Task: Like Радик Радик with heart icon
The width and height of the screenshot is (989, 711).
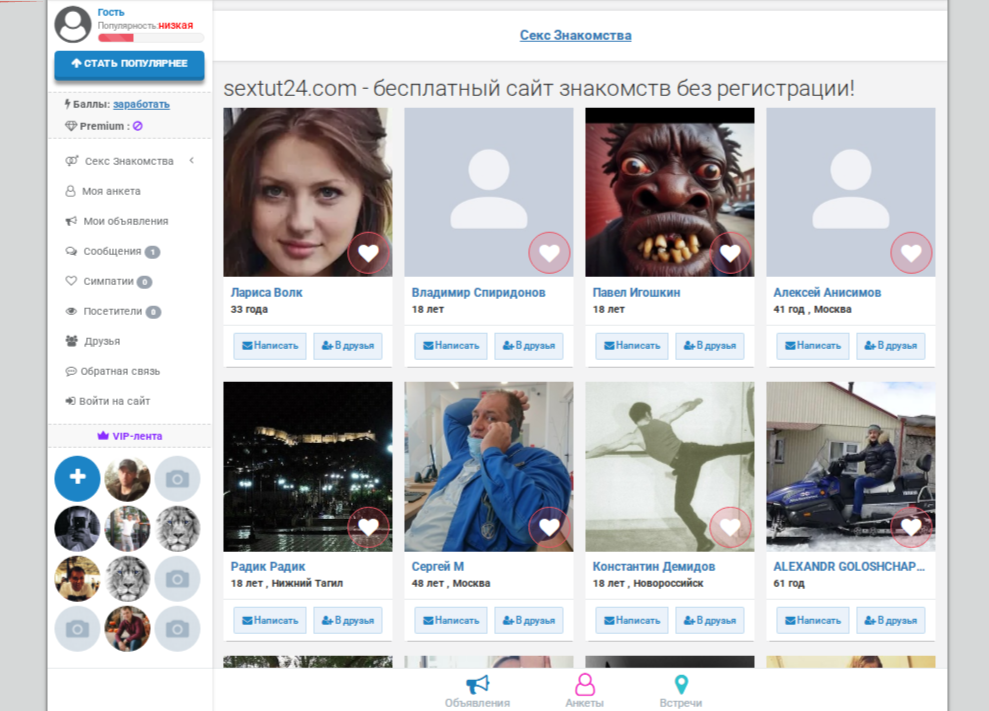Action: tap(368, 527)
